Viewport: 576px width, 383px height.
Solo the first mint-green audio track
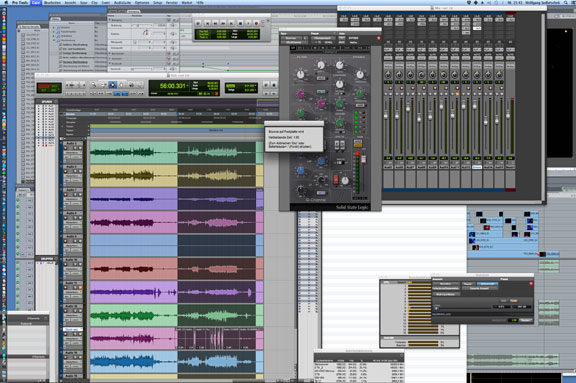coord(76,148)
